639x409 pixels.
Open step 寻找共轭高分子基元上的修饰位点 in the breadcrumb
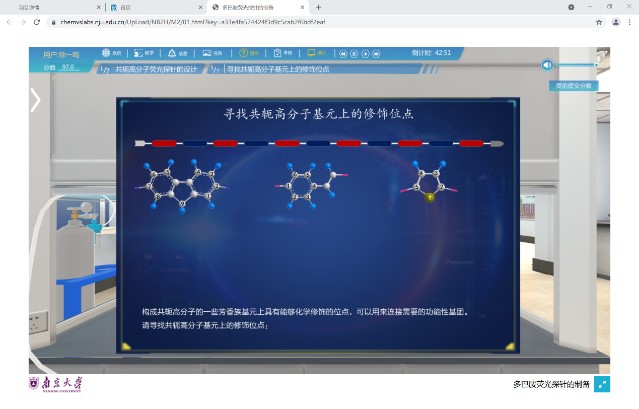pyautogui.click(x=277, y=69)
